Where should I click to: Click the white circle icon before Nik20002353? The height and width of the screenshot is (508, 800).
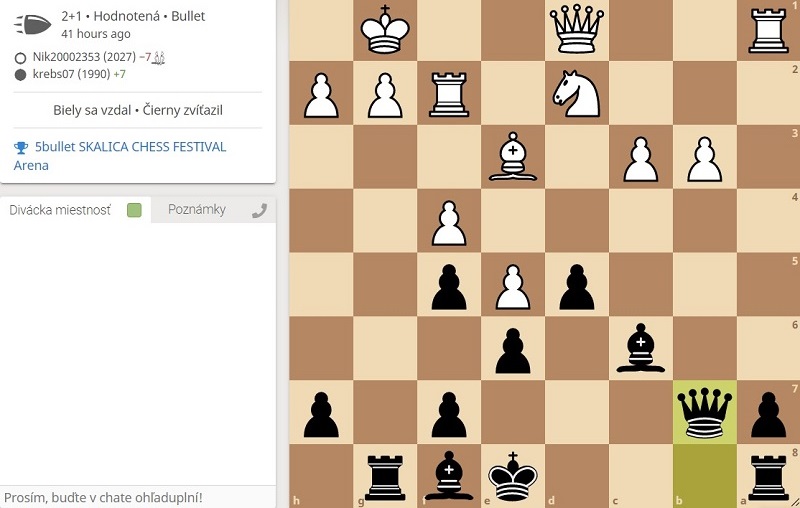(x=20, y=58)
